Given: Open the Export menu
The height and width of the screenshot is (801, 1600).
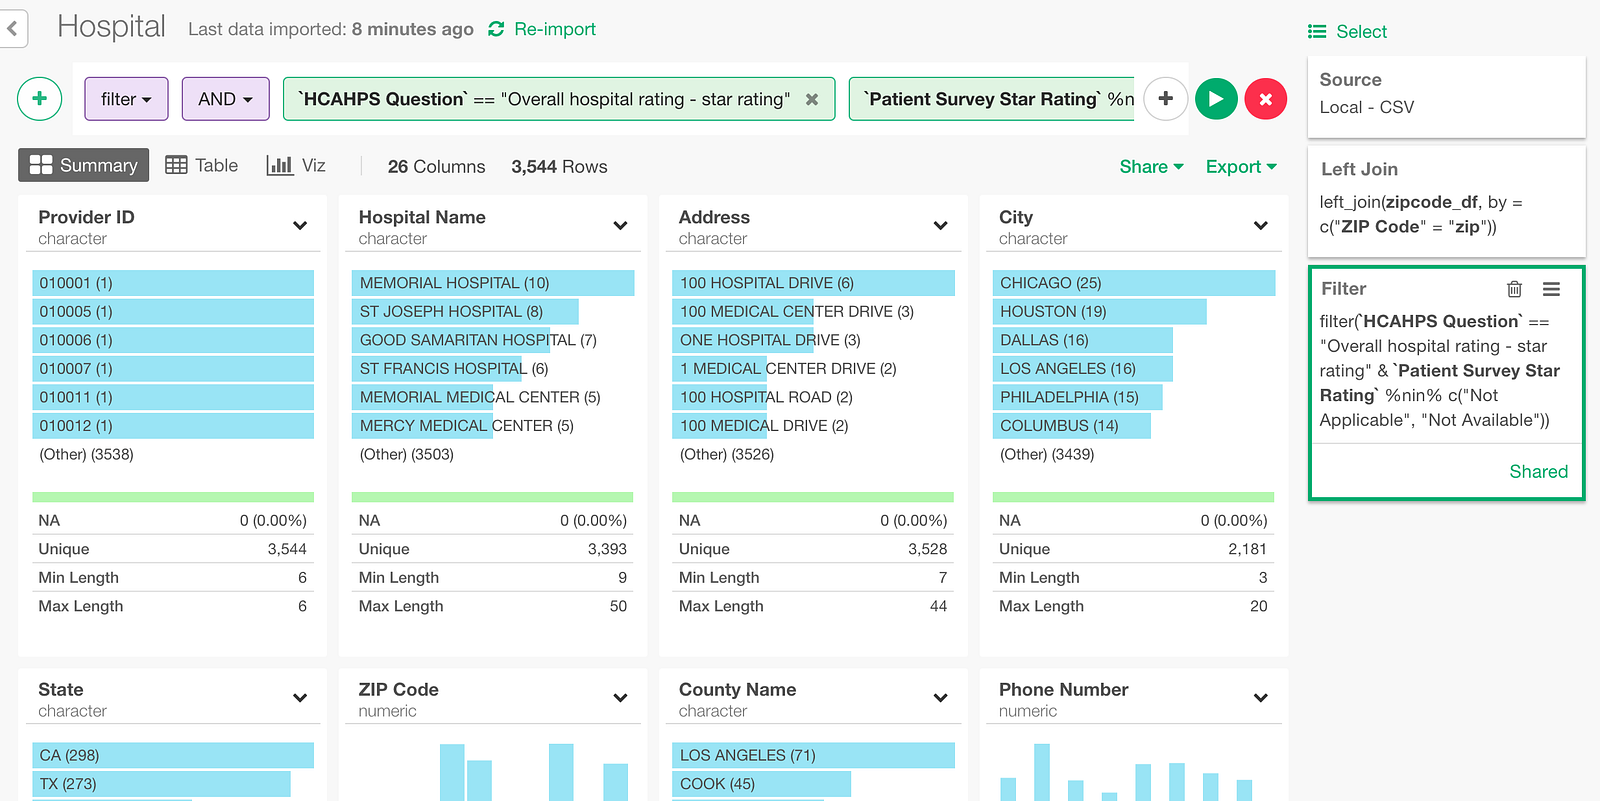Looking at the screenshot, I should [x=1241, y=166].
